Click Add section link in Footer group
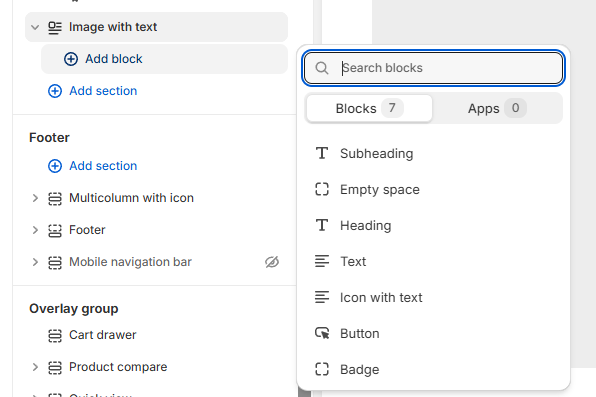Image resolution: width=596 pixels, height=397 pixels. tap(103, 166)
